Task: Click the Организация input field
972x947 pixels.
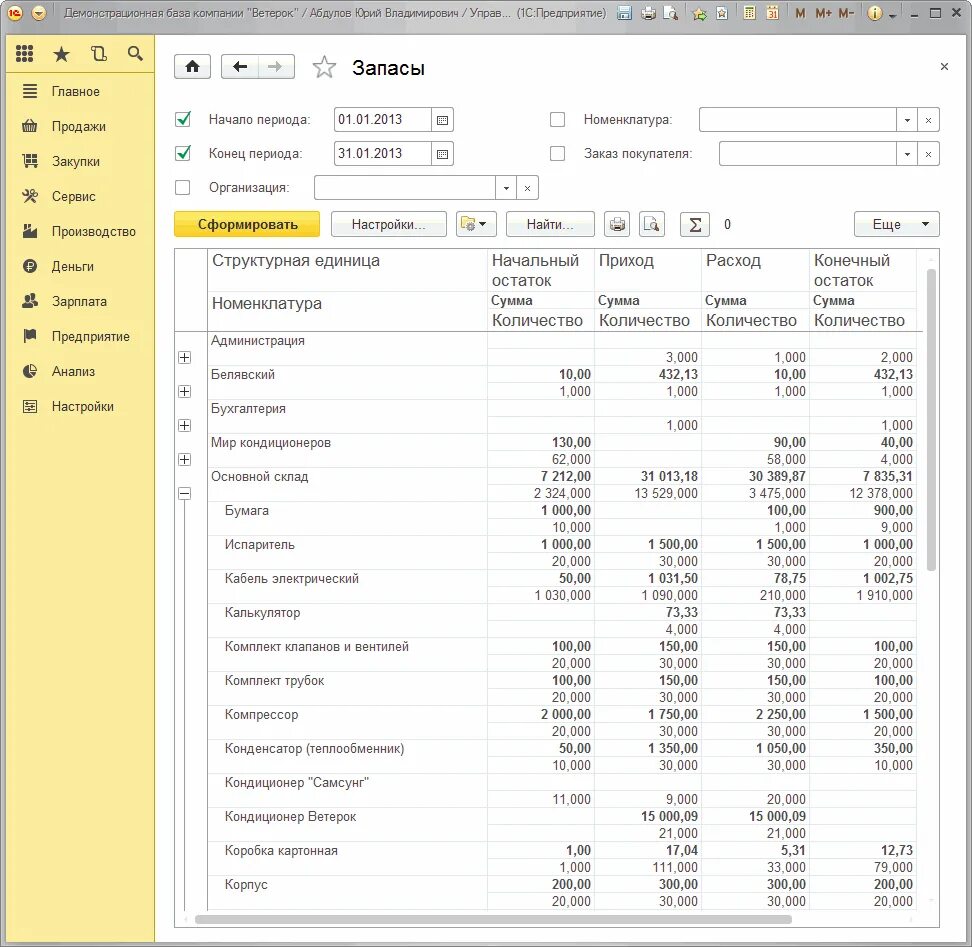Action: click(x=405, y=188)
